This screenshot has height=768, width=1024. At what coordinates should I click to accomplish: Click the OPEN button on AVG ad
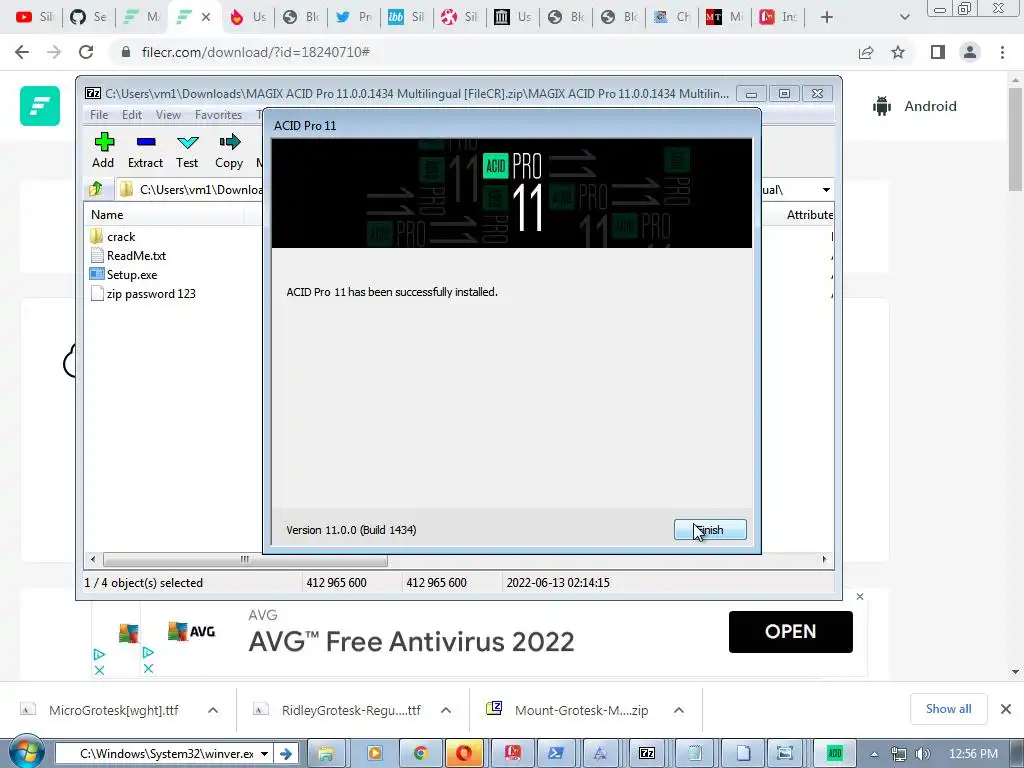coord(790,632)
